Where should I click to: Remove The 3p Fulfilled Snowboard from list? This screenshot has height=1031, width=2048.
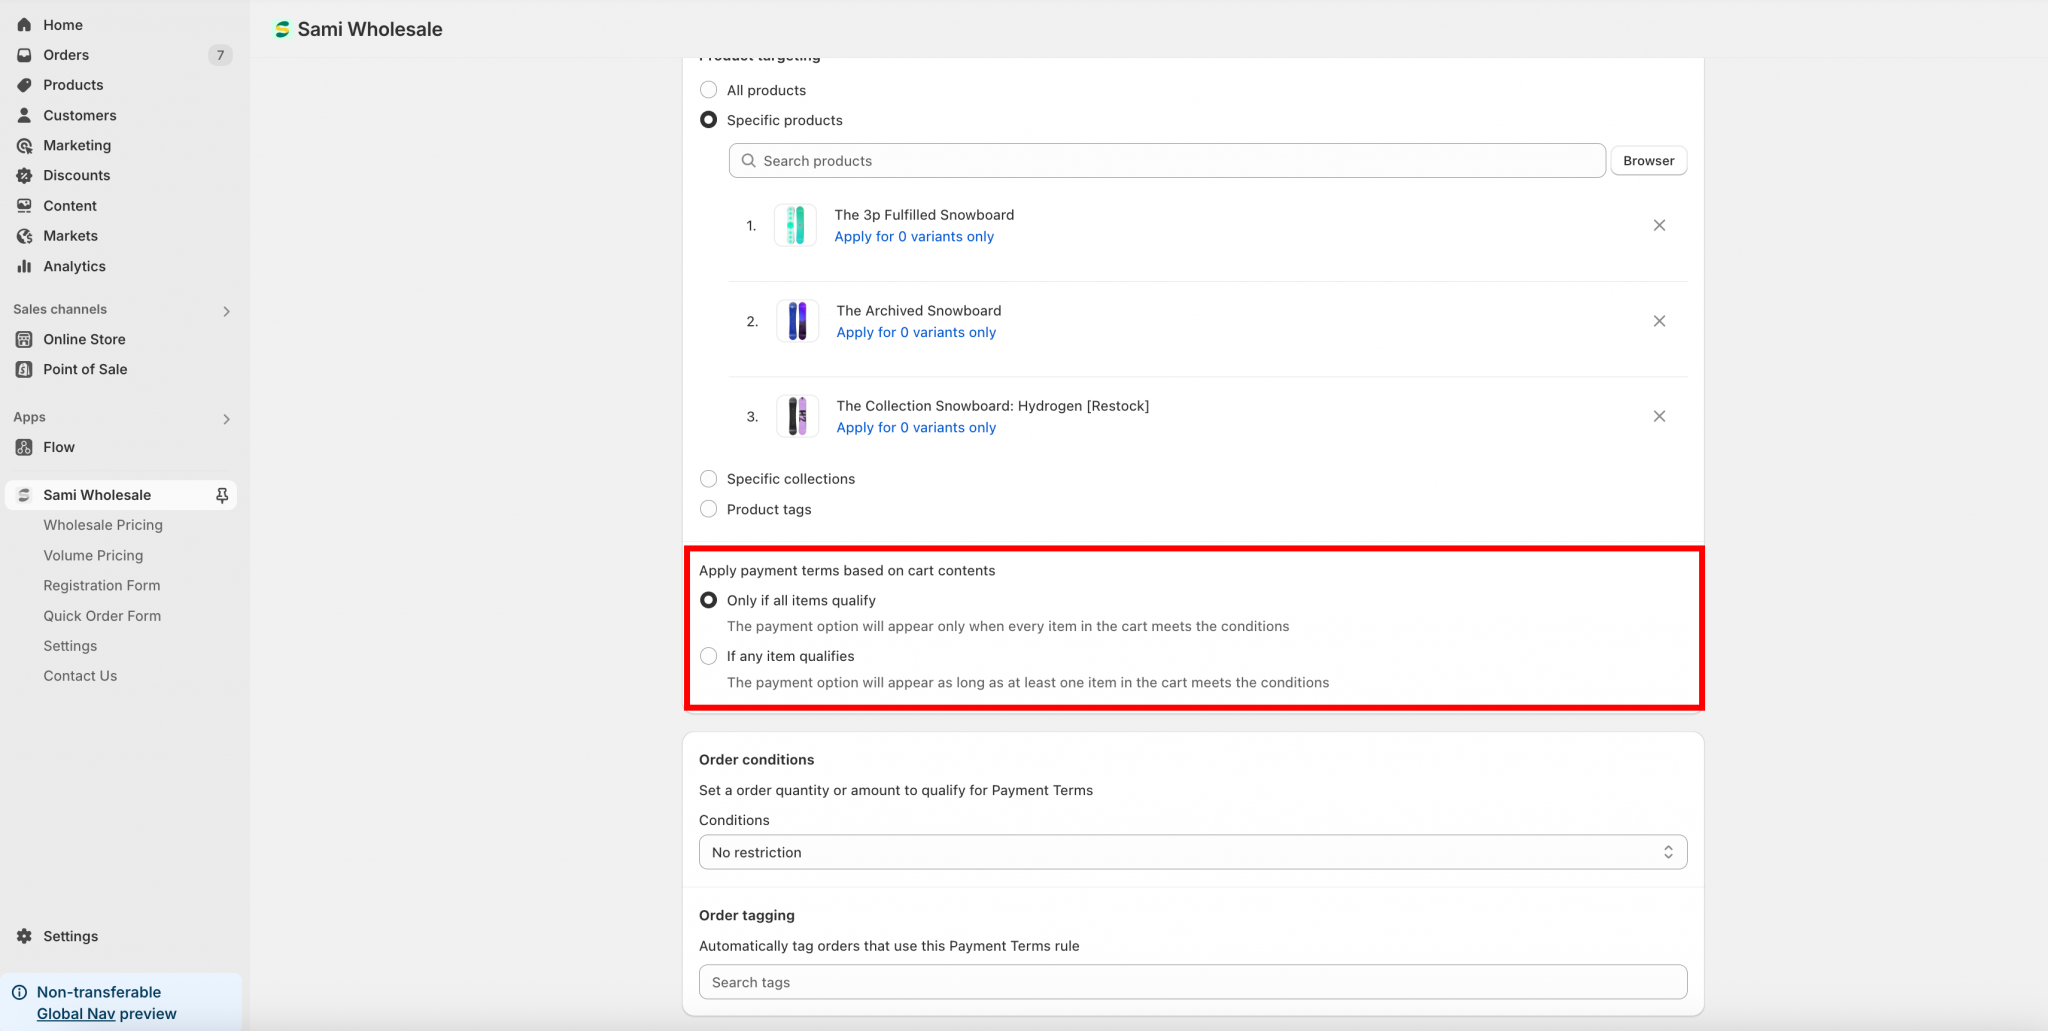click(x=1659, y=226)
